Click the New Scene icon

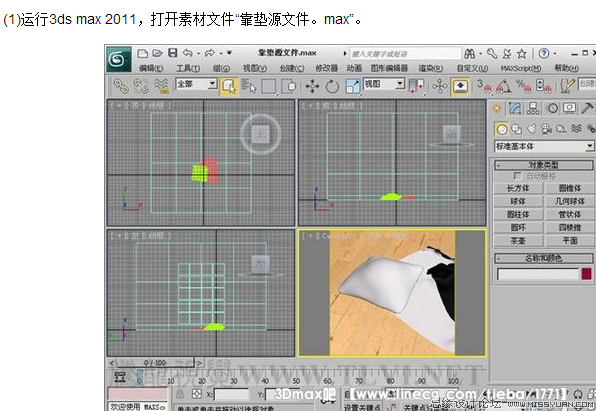coord(143,53)
